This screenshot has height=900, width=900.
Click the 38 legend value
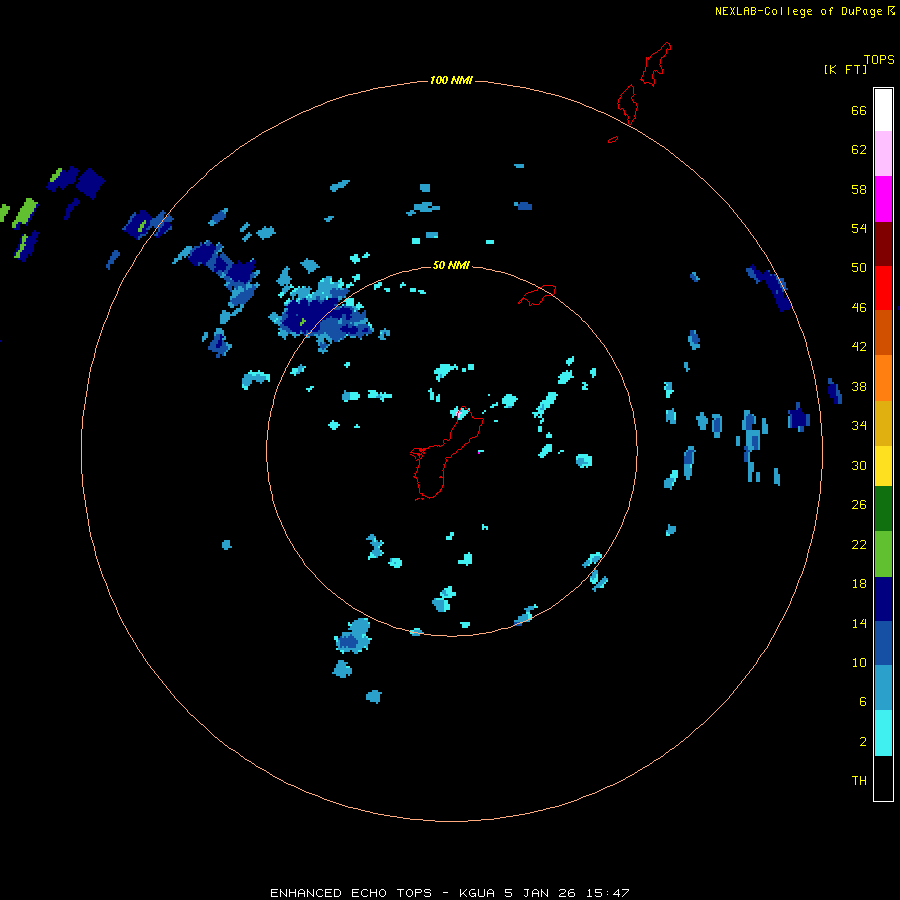tap(859, 386)
